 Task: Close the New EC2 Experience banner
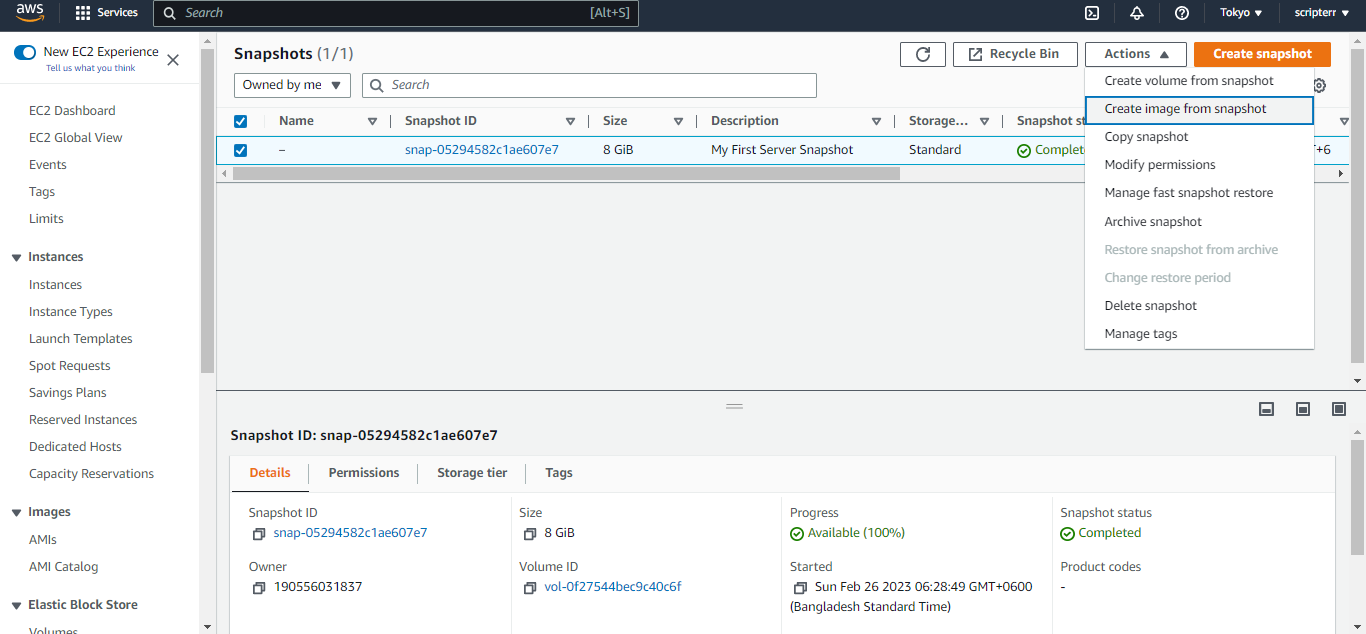pos(173,60)
